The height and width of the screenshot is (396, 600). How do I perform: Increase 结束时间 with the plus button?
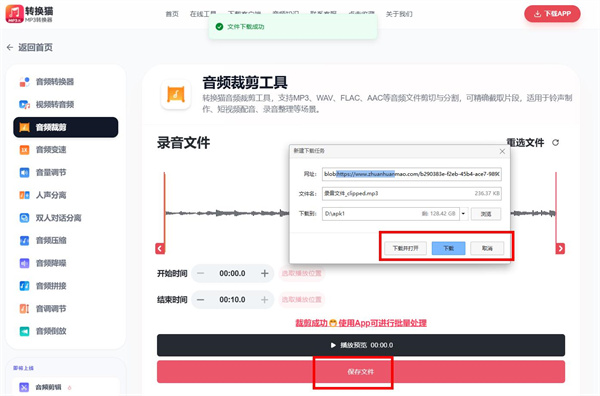[264, 300]
